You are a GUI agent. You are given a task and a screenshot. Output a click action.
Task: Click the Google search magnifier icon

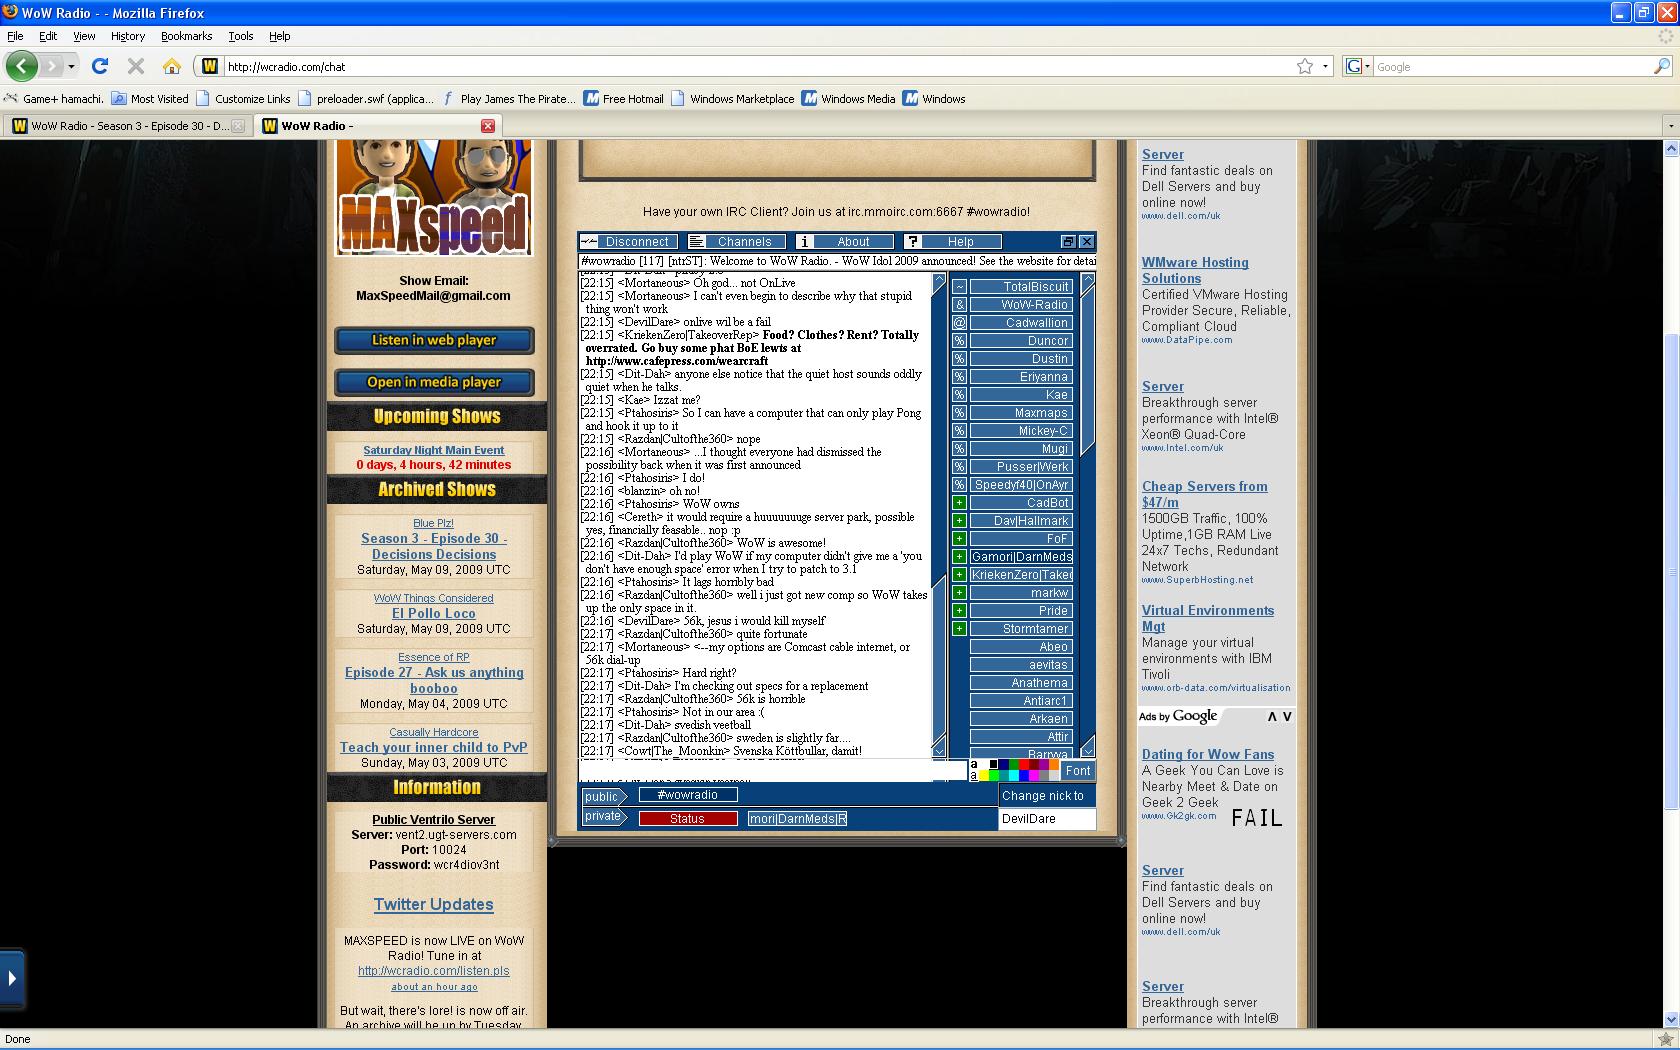pos(1662,66)
